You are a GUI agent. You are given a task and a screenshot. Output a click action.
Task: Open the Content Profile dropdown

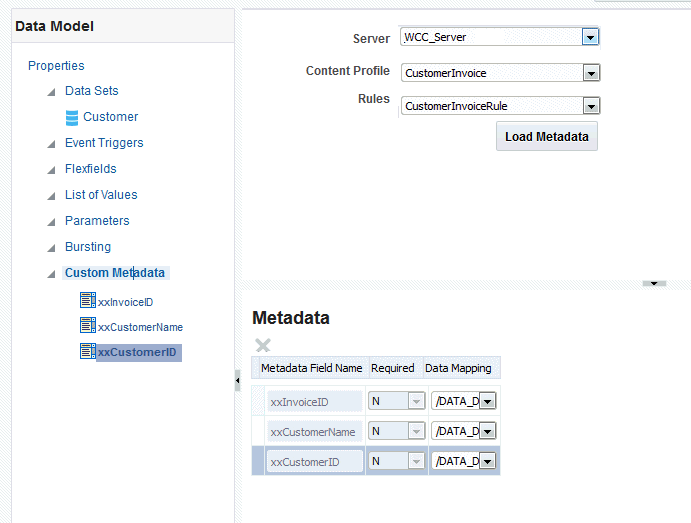tap(591, 73)
